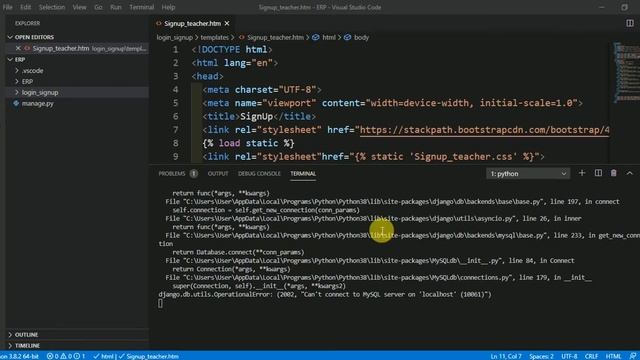Screen dimensions: 640x360
Task: Kill terminal with the trash icon
Action: click(613, 173)
